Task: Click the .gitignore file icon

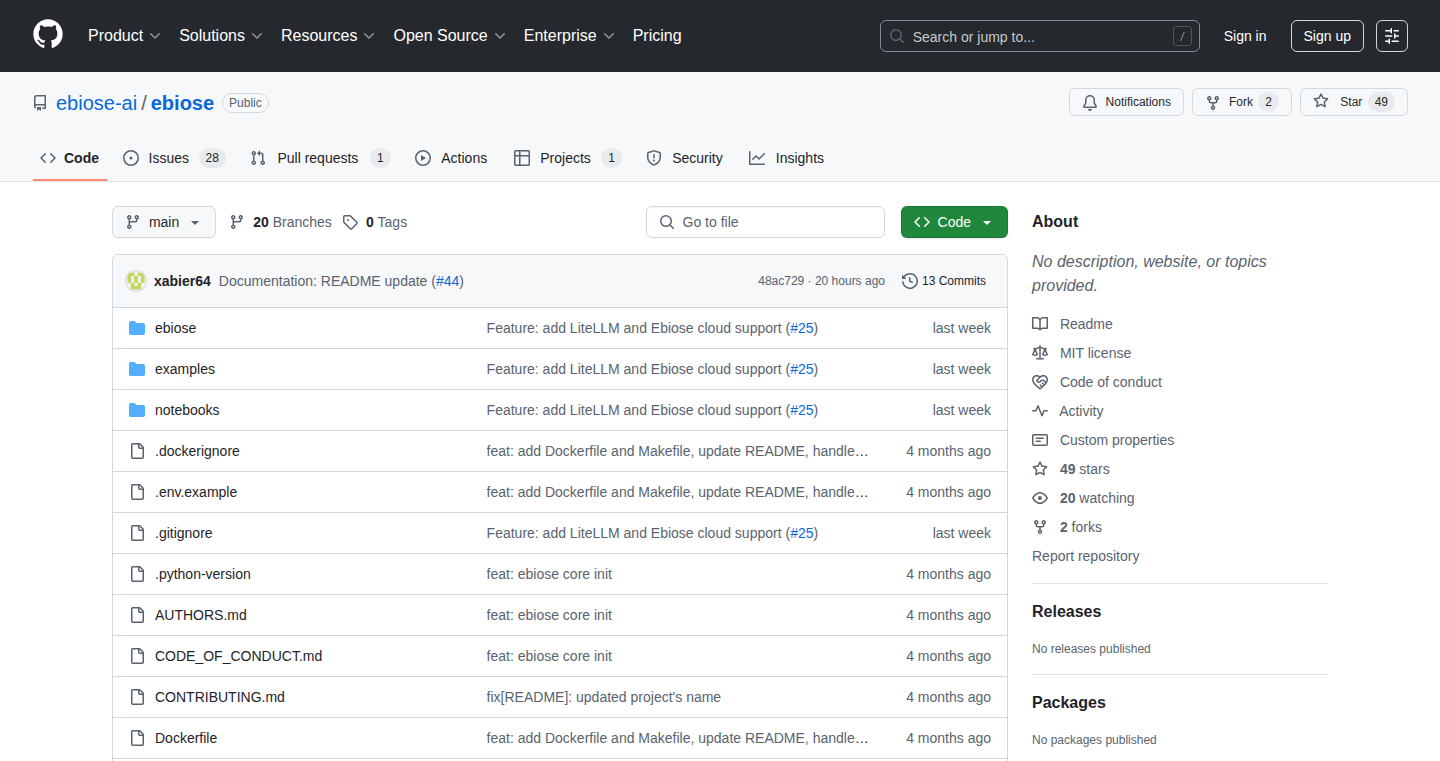Action: [x=137, y=533]
